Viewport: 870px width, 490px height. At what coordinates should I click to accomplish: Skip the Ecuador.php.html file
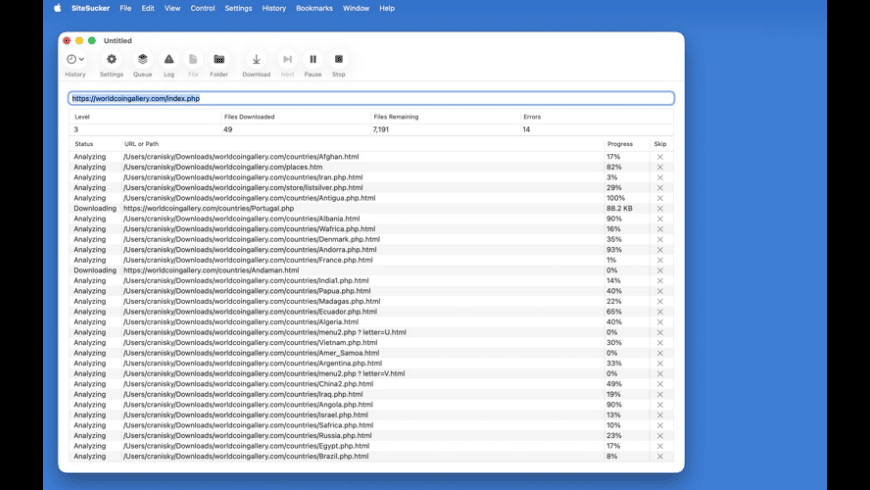pyautogui.click(x=660, y=312)
